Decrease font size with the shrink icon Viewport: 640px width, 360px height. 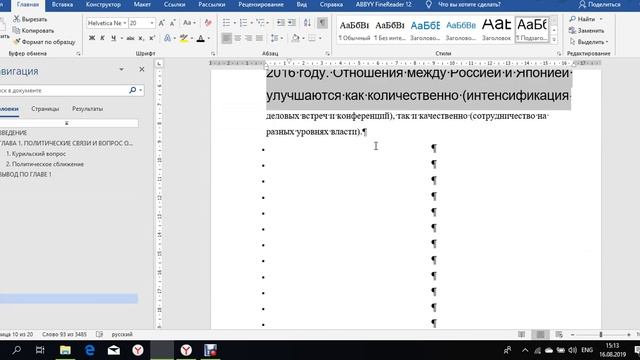[173, 23]
